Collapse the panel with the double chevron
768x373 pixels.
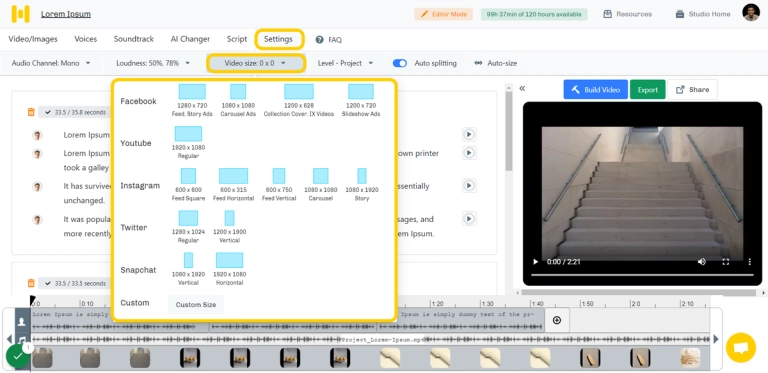(x=522, y=89)
